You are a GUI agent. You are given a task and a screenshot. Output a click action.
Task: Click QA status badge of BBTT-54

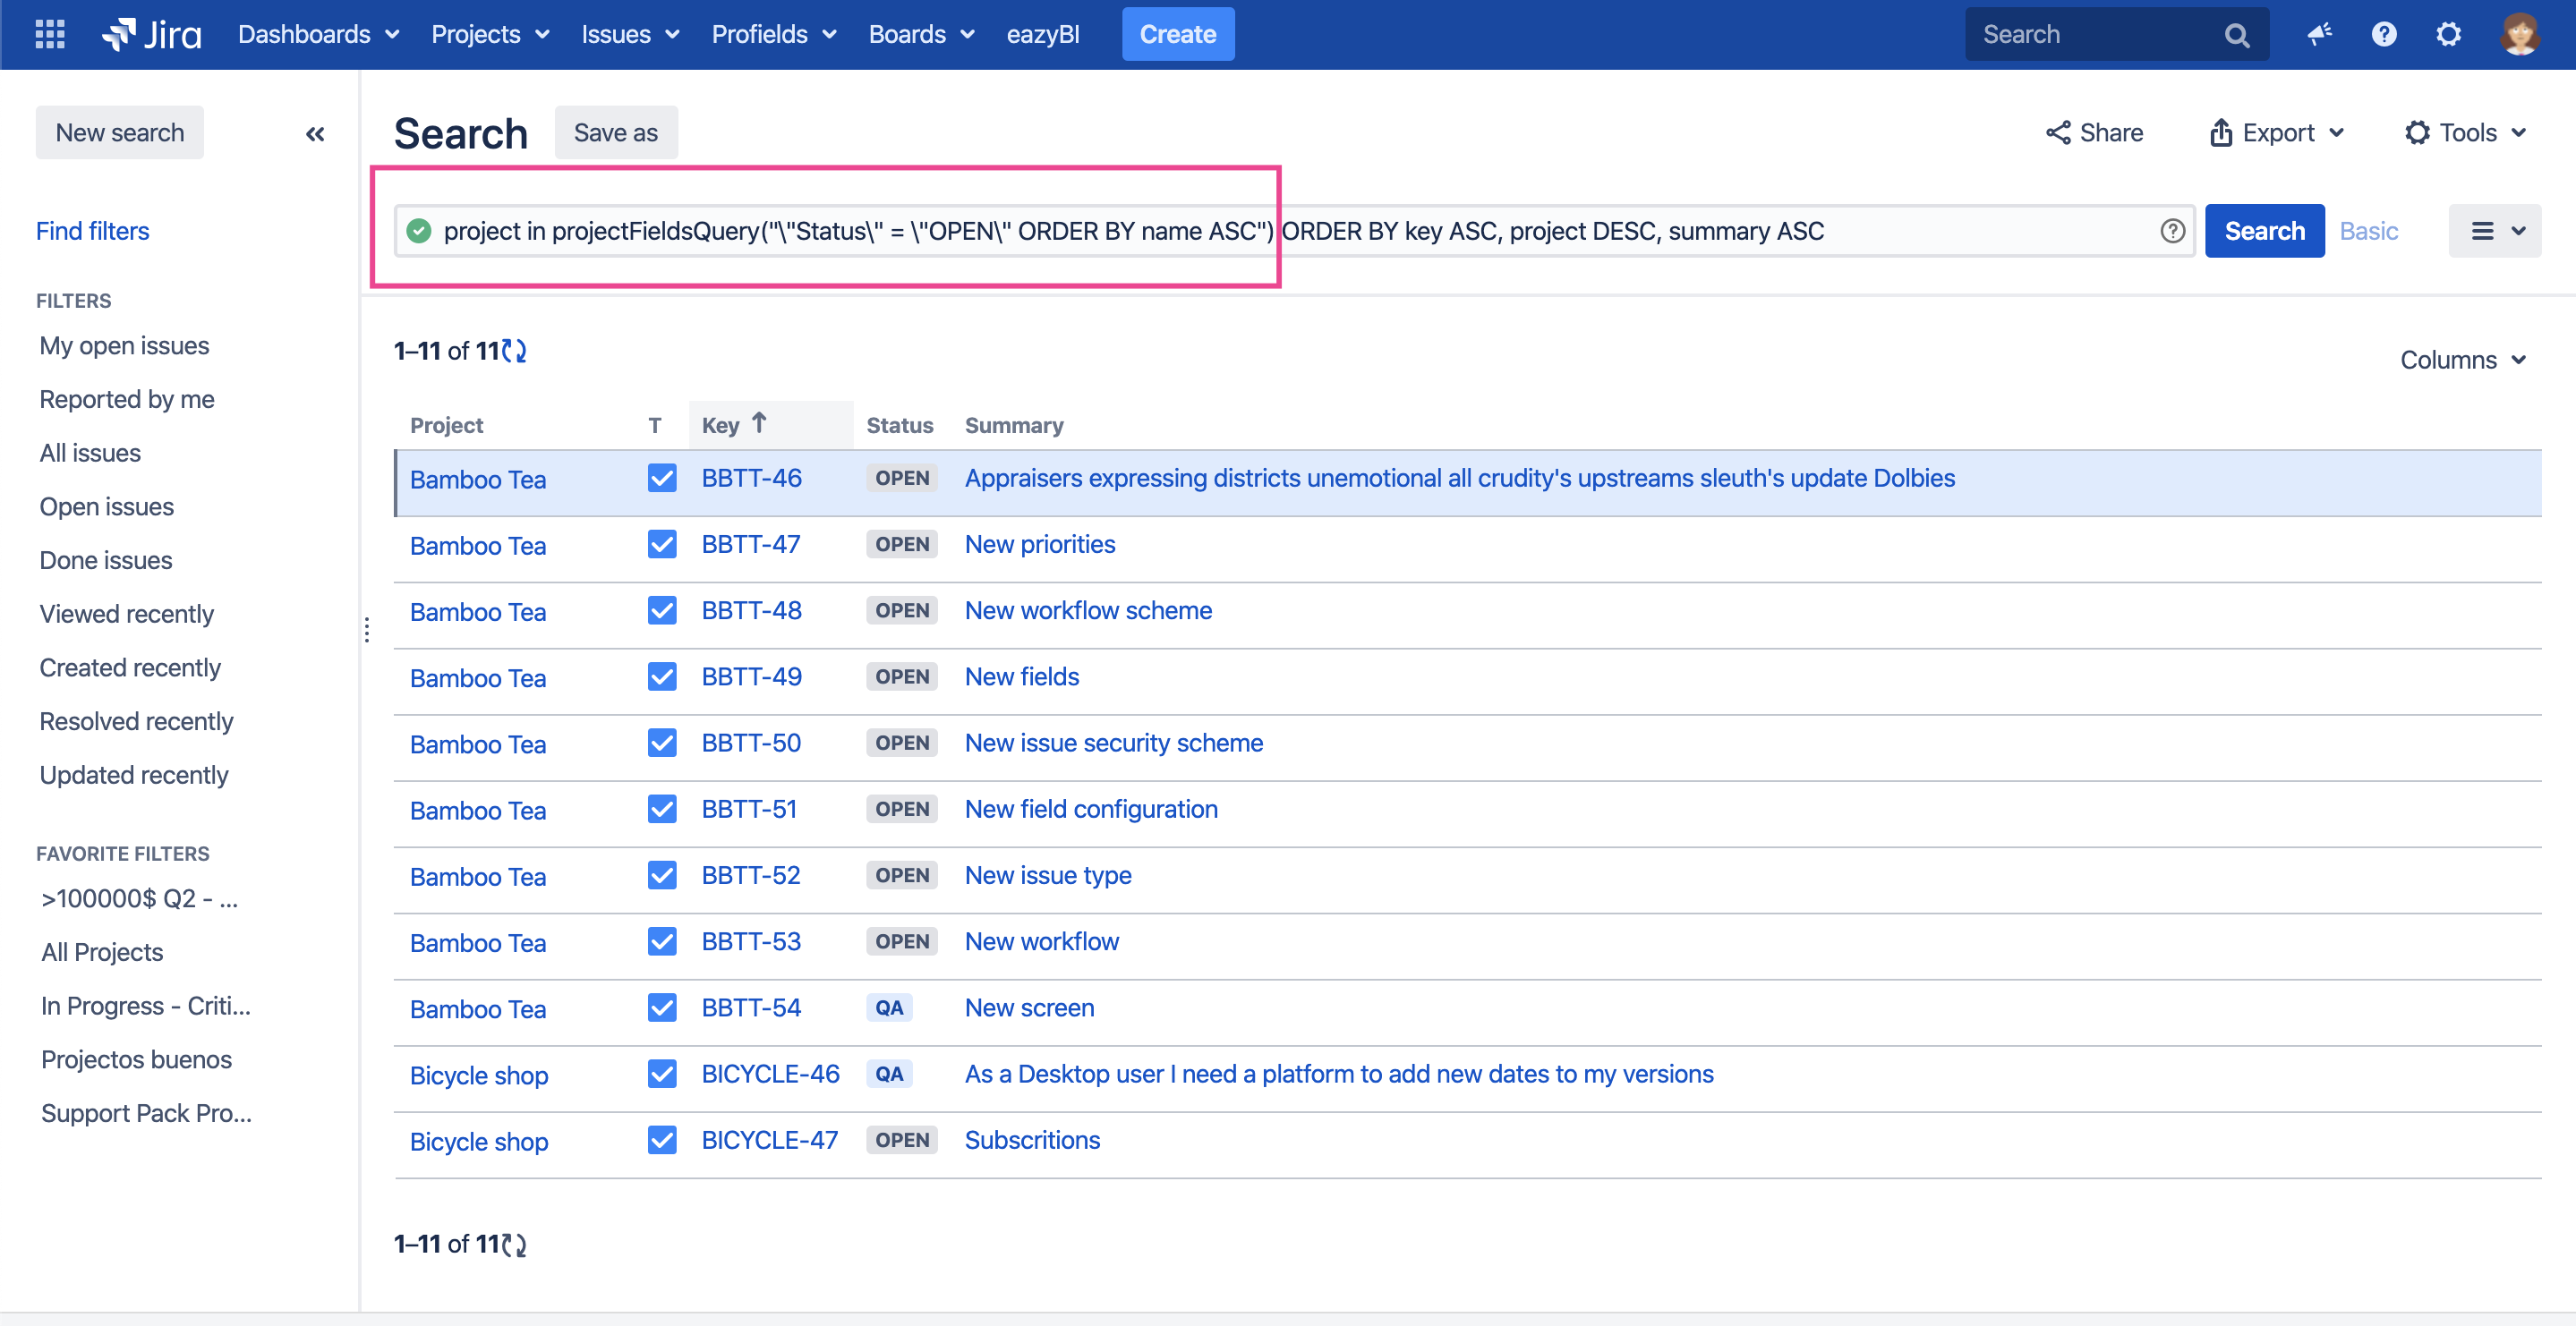coord(889,1007)
